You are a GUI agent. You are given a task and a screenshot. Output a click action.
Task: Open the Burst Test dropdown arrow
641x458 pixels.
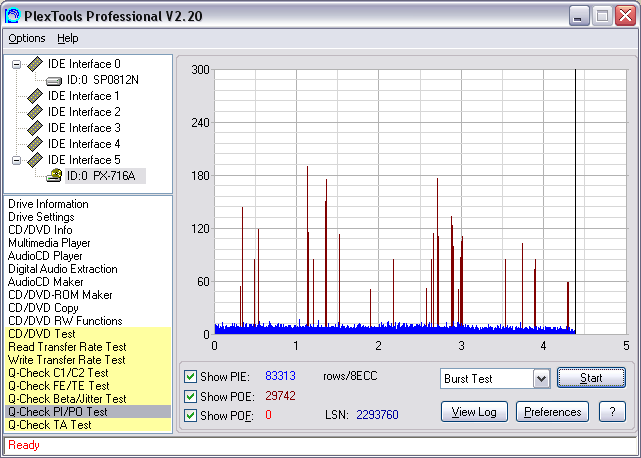(x=541, y=379)
